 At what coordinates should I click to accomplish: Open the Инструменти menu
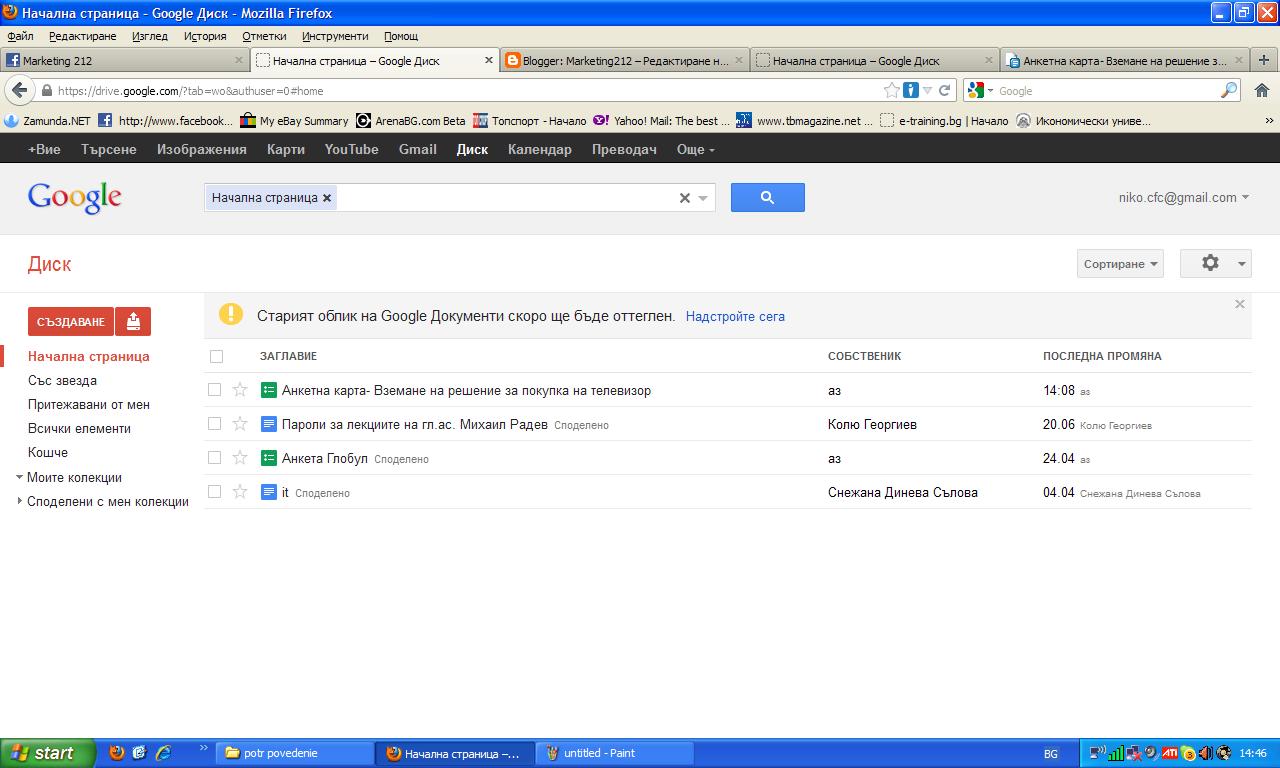coord(335,36)
